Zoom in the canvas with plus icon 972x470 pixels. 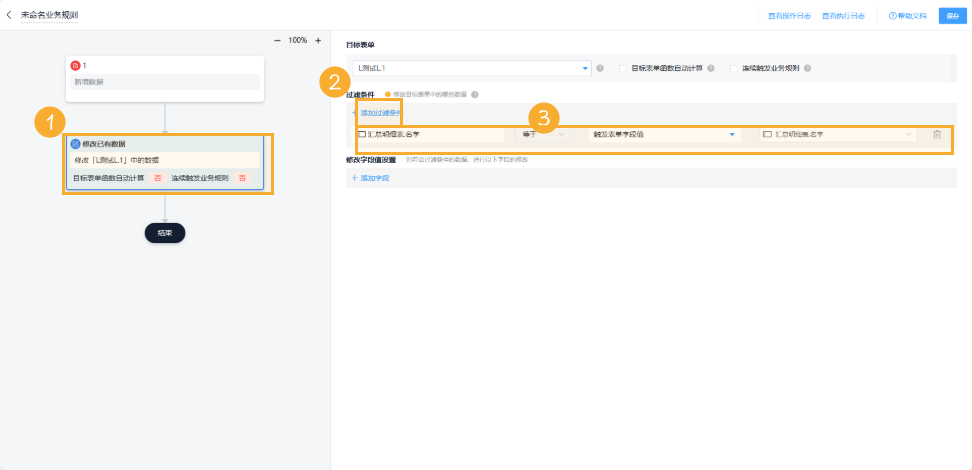[318, 40]
